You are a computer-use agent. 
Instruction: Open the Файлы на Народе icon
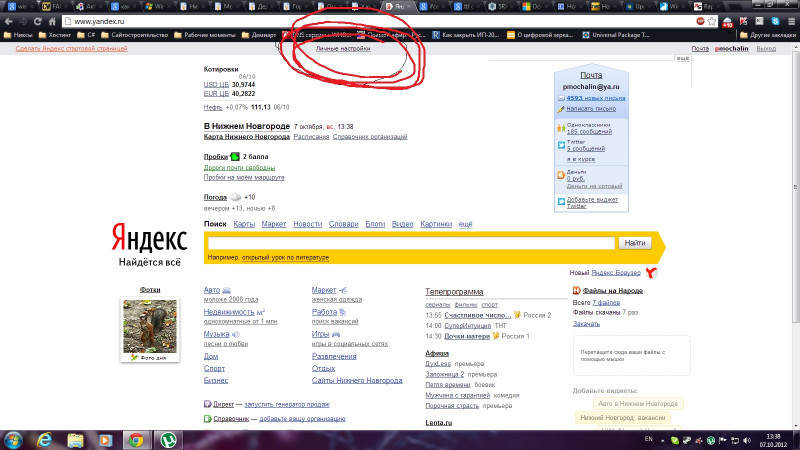pos(577,290)
